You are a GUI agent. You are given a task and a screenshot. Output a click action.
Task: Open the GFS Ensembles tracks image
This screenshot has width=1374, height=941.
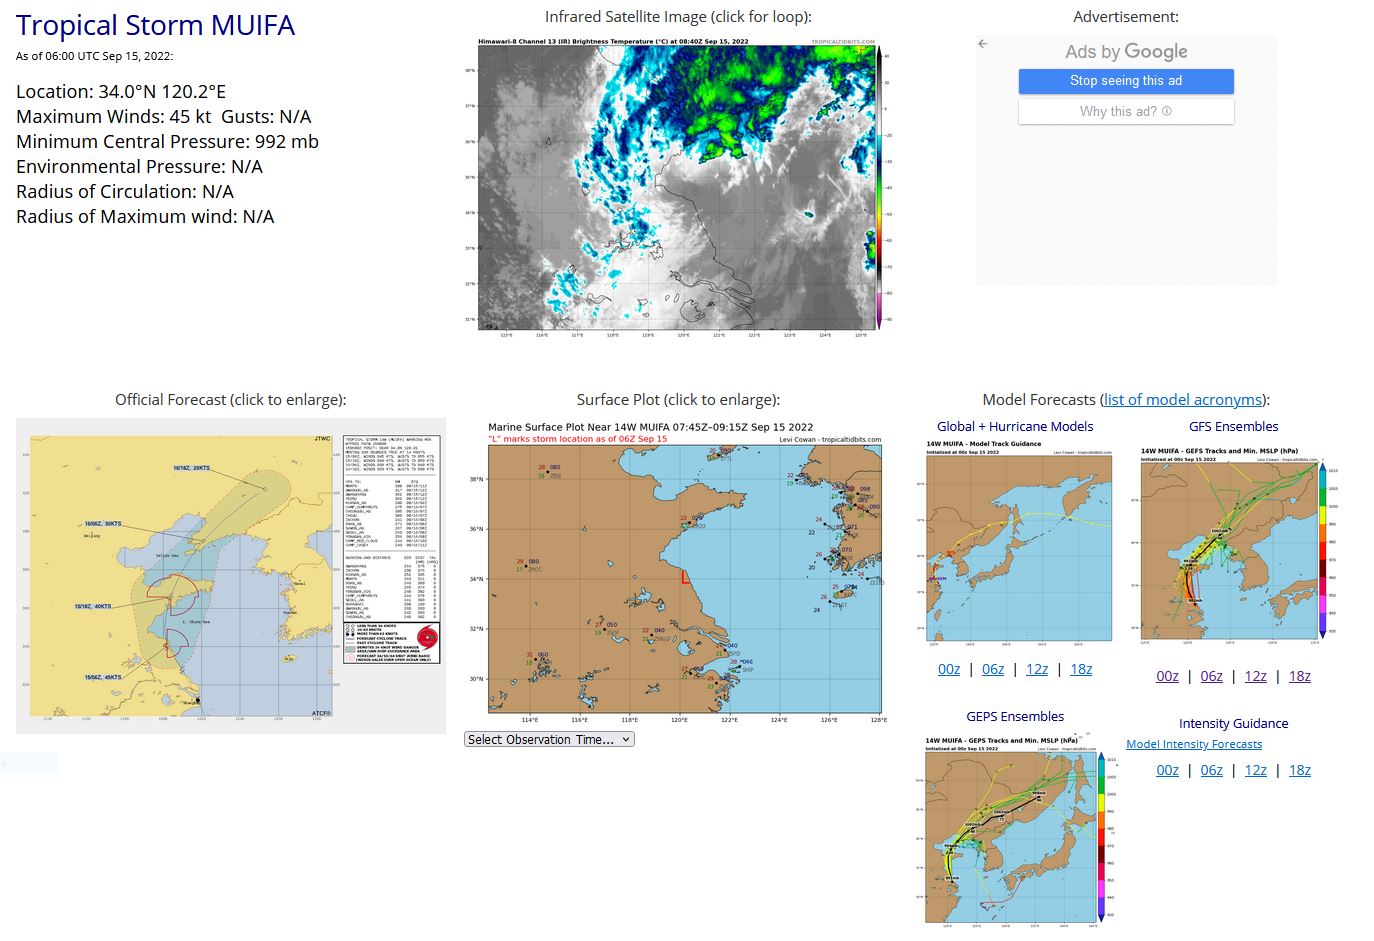coord(1233,548)
